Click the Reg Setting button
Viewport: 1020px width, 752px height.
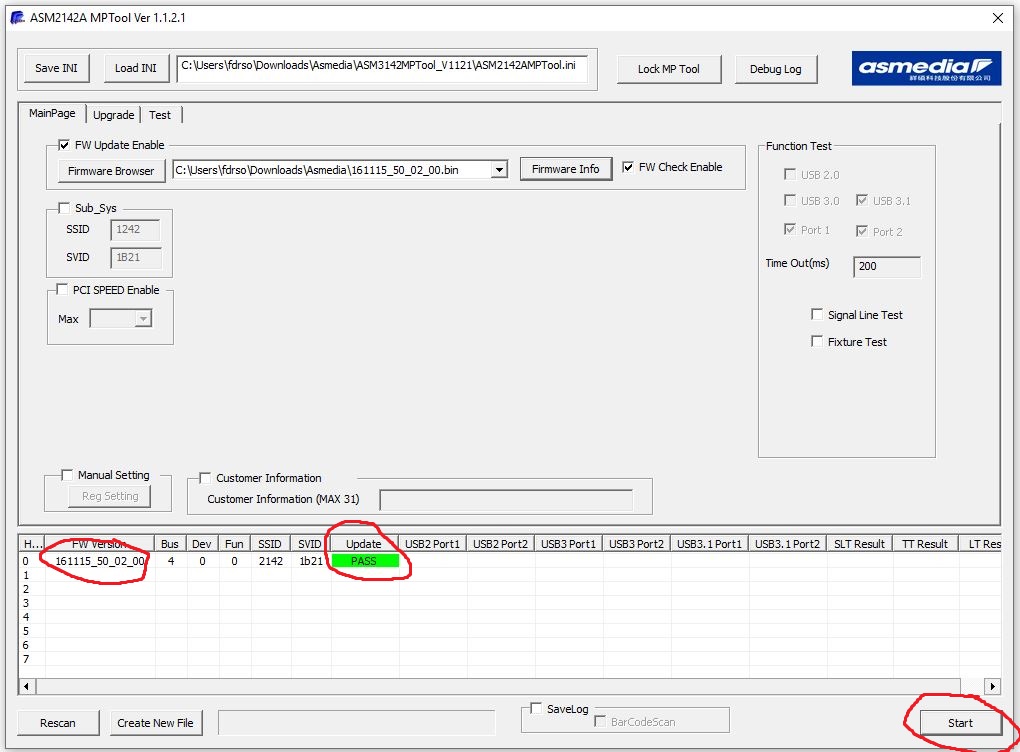(x=110, y=496)
